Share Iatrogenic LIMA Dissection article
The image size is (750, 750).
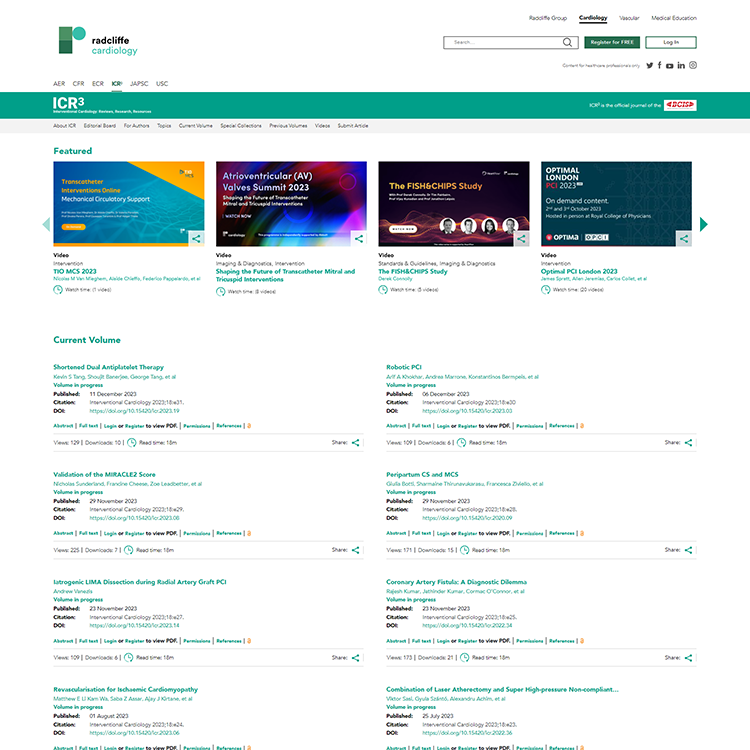tap(355, 658)
